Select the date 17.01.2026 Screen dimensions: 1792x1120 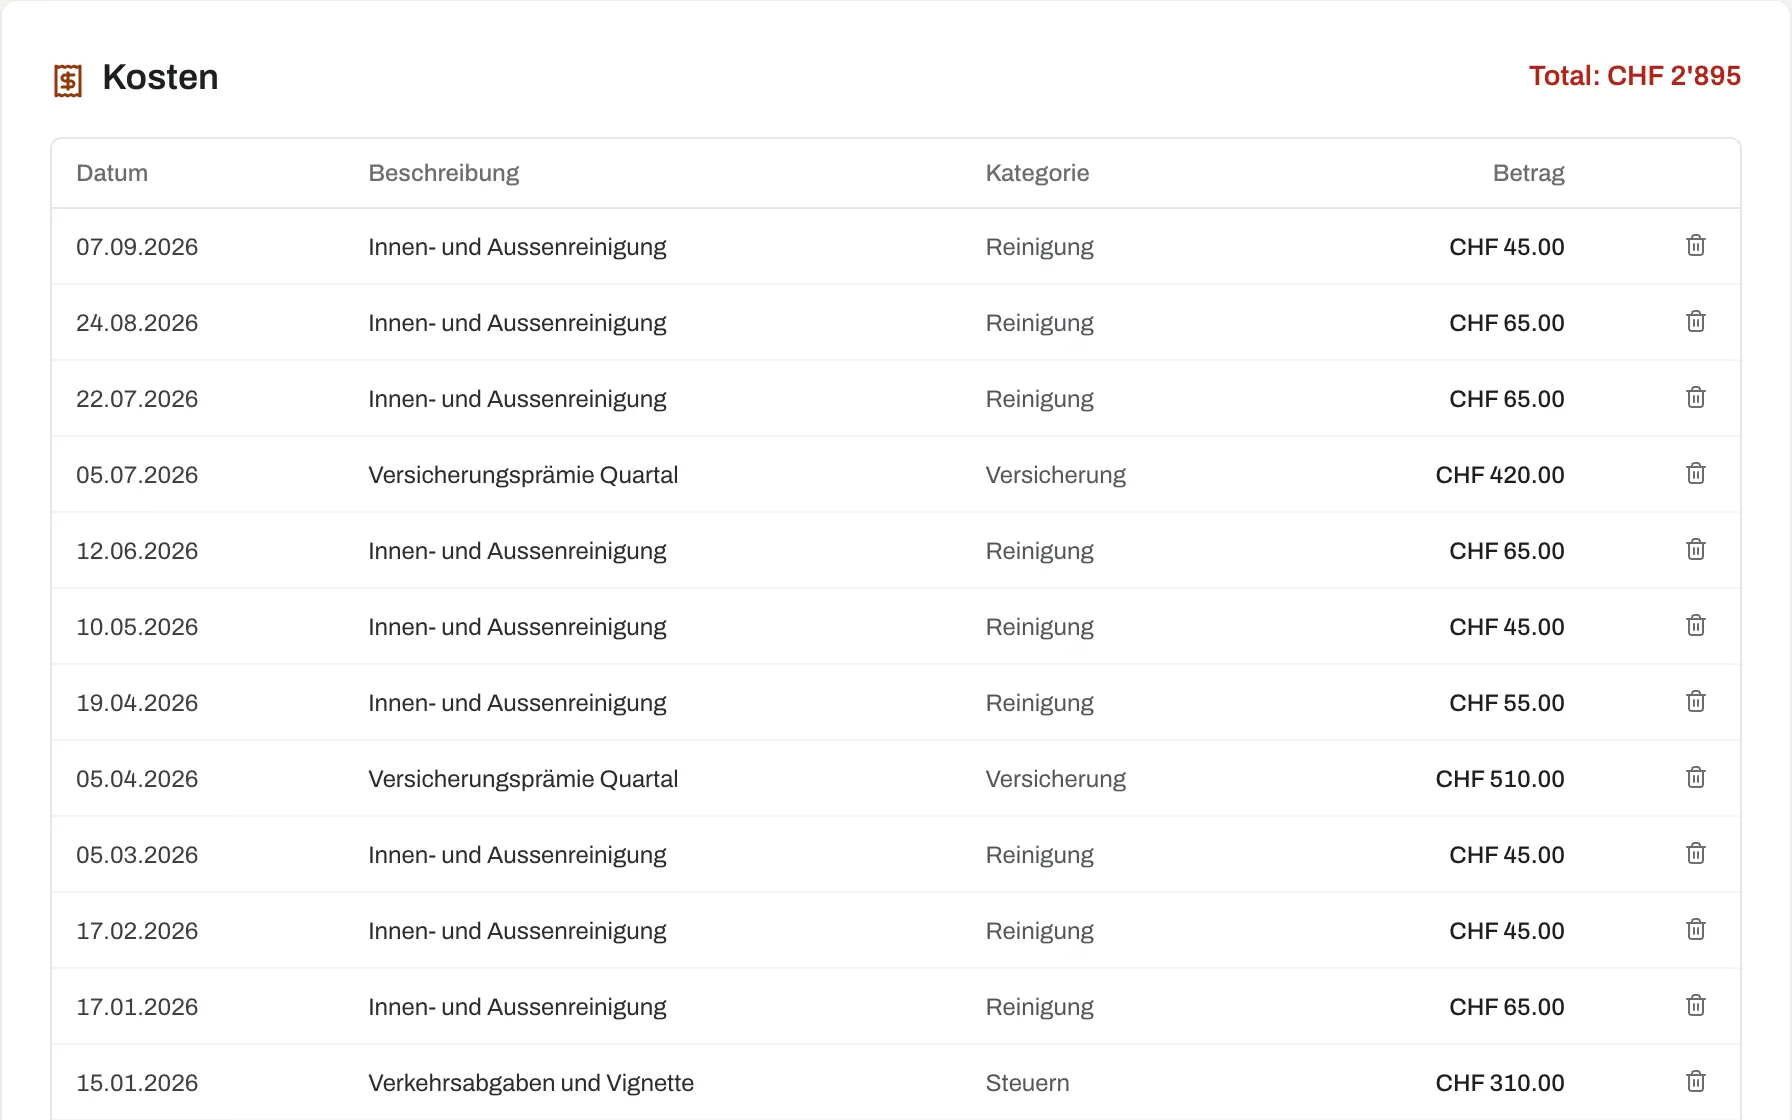point(137,1007)
